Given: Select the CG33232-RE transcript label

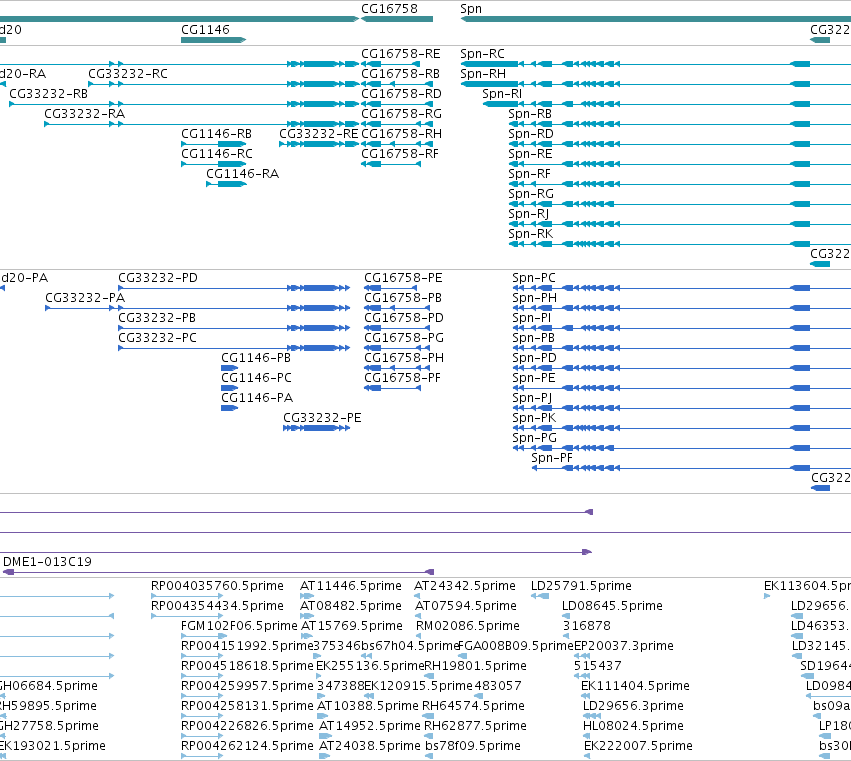Looking at the screenshot, I should click(x=319, y=134).
